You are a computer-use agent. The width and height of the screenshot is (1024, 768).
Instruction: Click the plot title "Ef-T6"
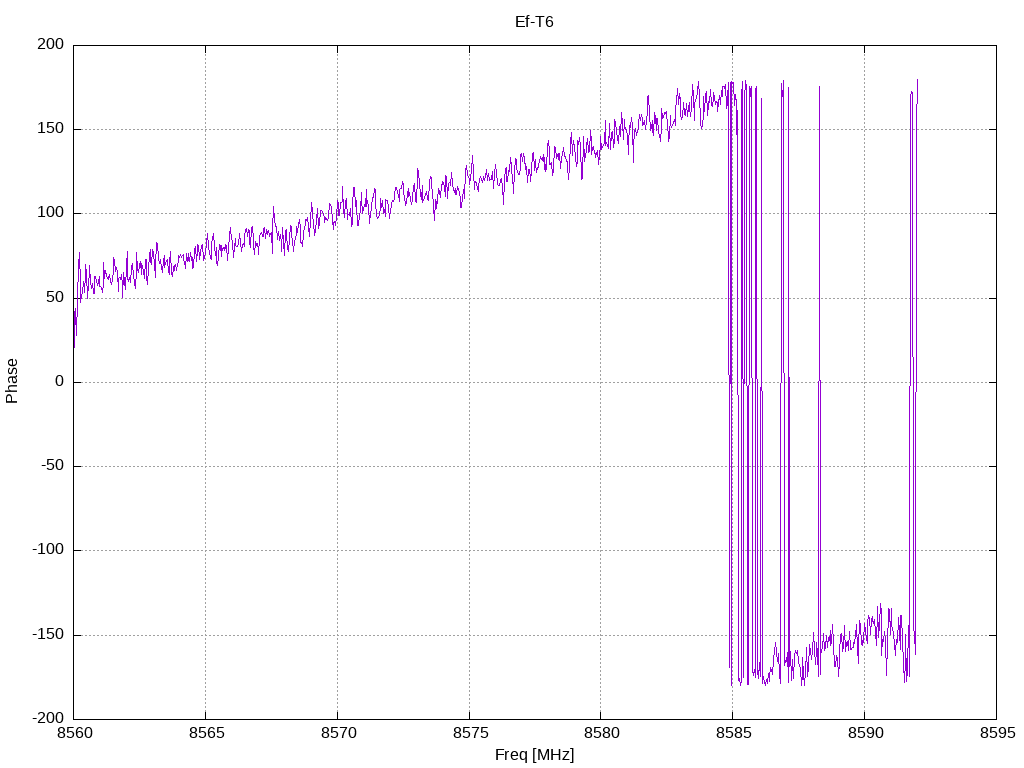(534, 22)
